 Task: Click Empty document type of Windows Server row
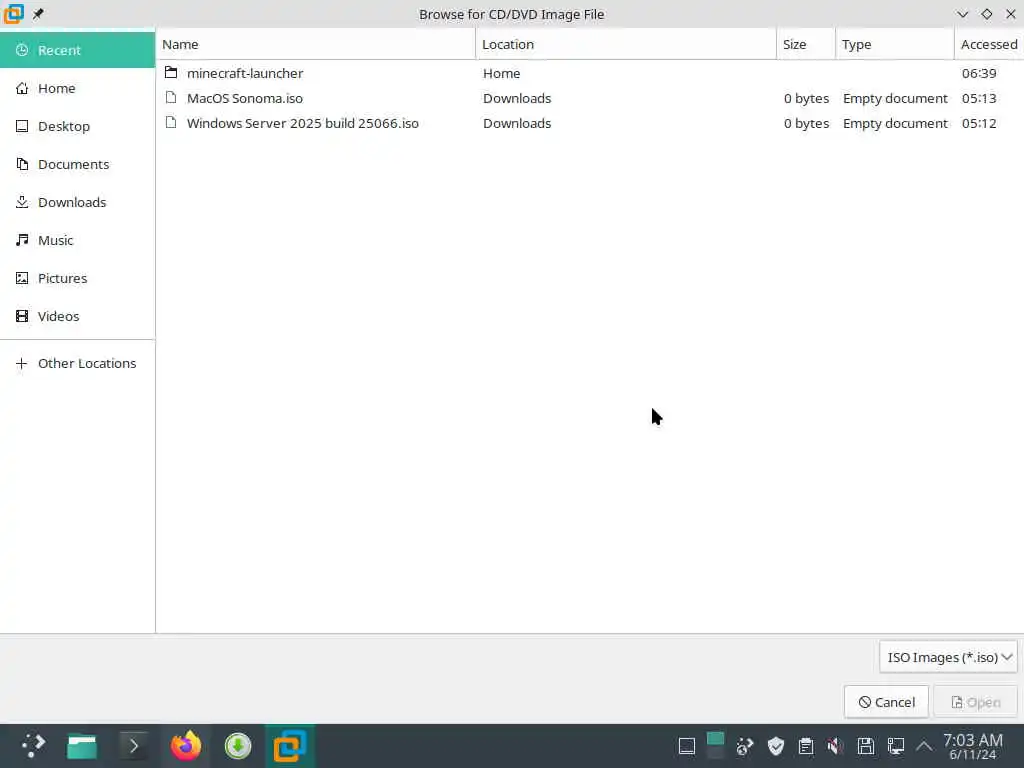(x=895, y=123)
